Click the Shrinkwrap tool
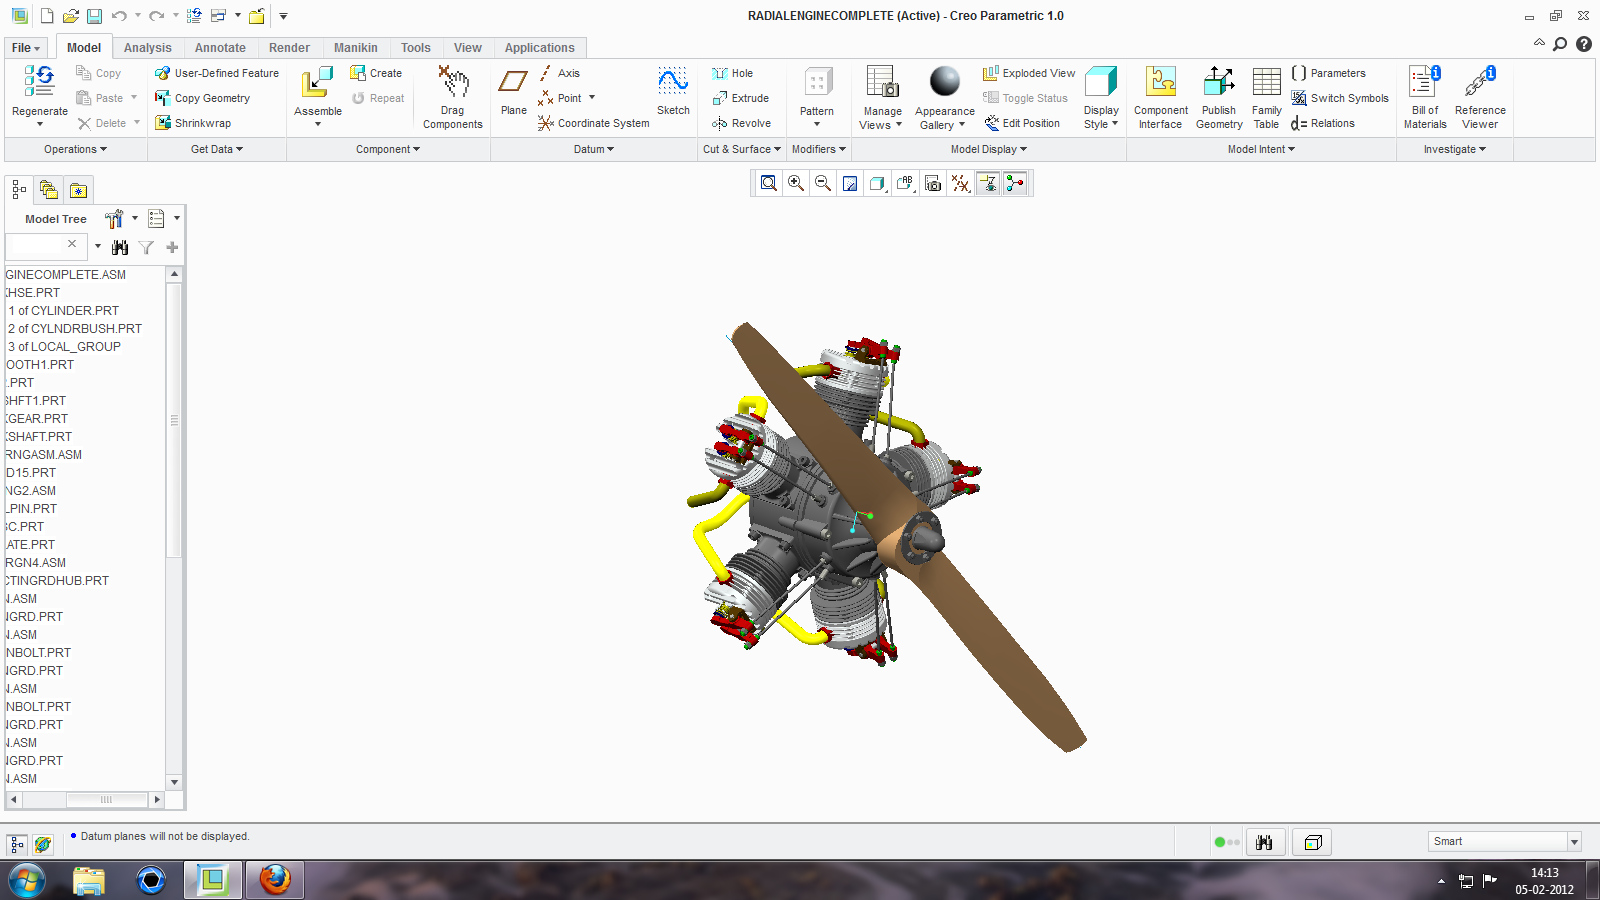The image size is (1600, 900). point(193,123)
